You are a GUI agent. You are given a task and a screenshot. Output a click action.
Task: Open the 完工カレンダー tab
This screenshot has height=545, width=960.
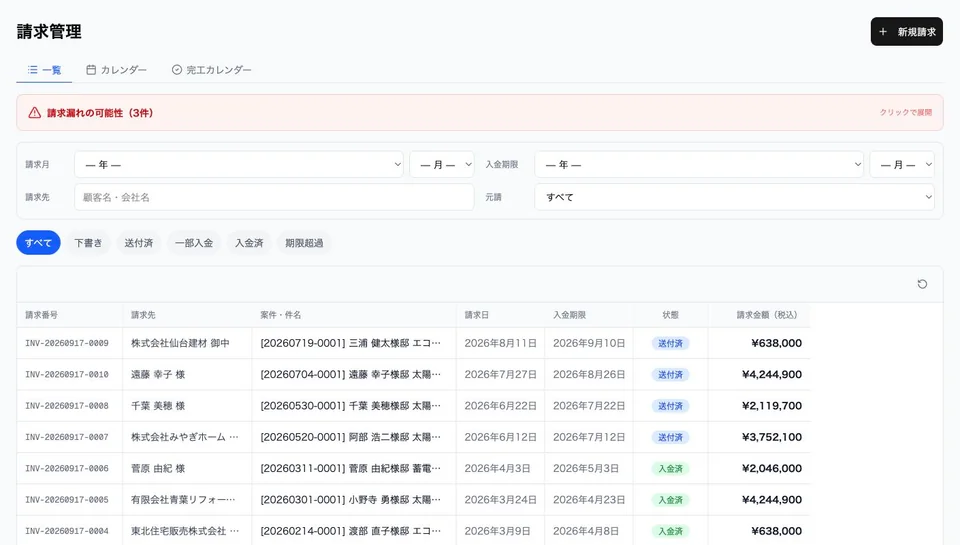[211, 70]
